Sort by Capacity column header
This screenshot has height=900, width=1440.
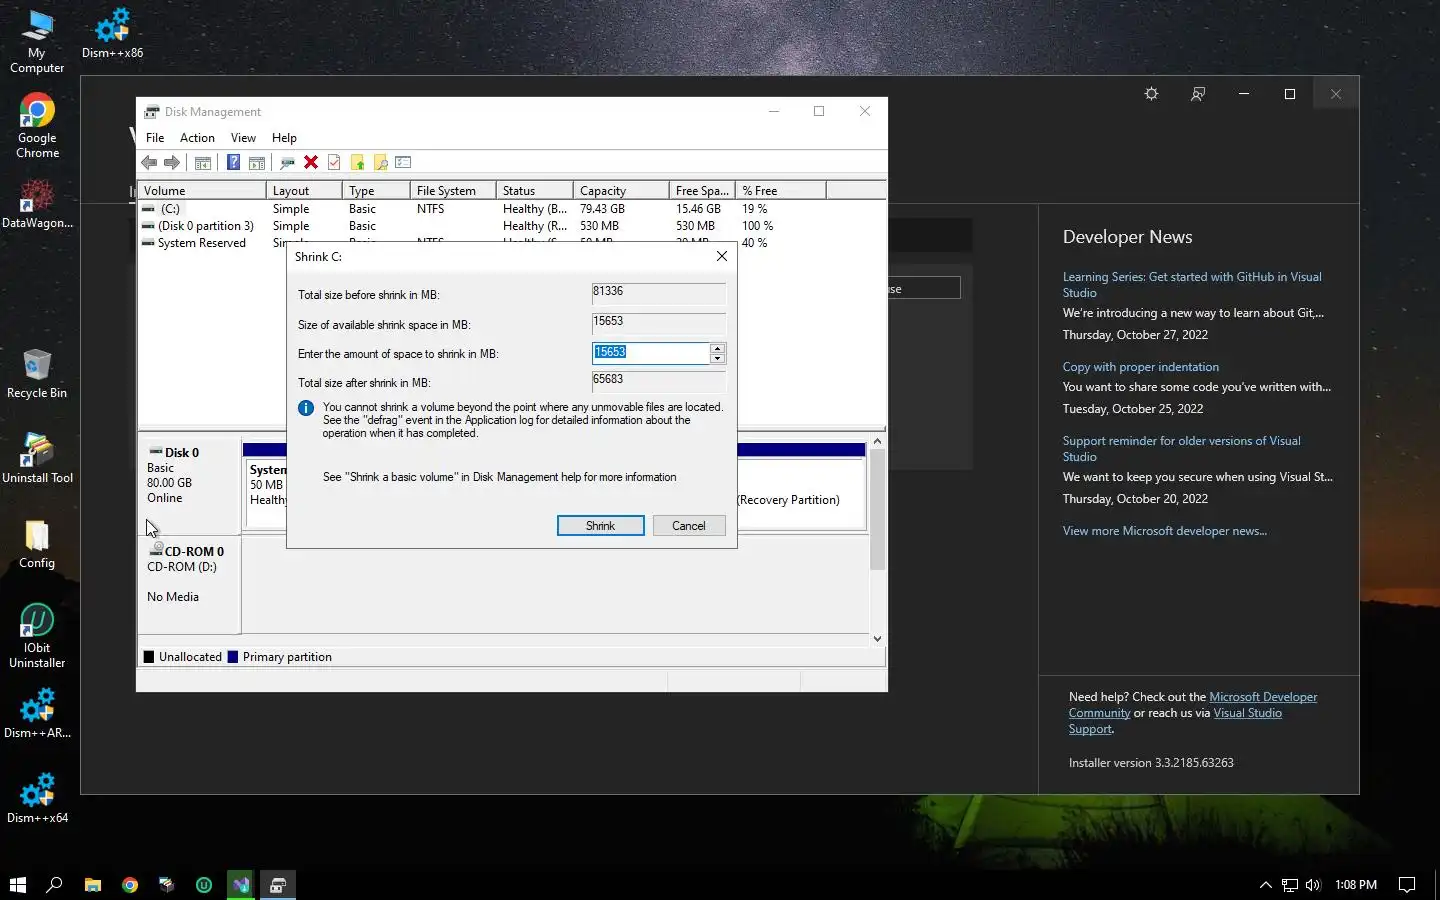[621, 190]
